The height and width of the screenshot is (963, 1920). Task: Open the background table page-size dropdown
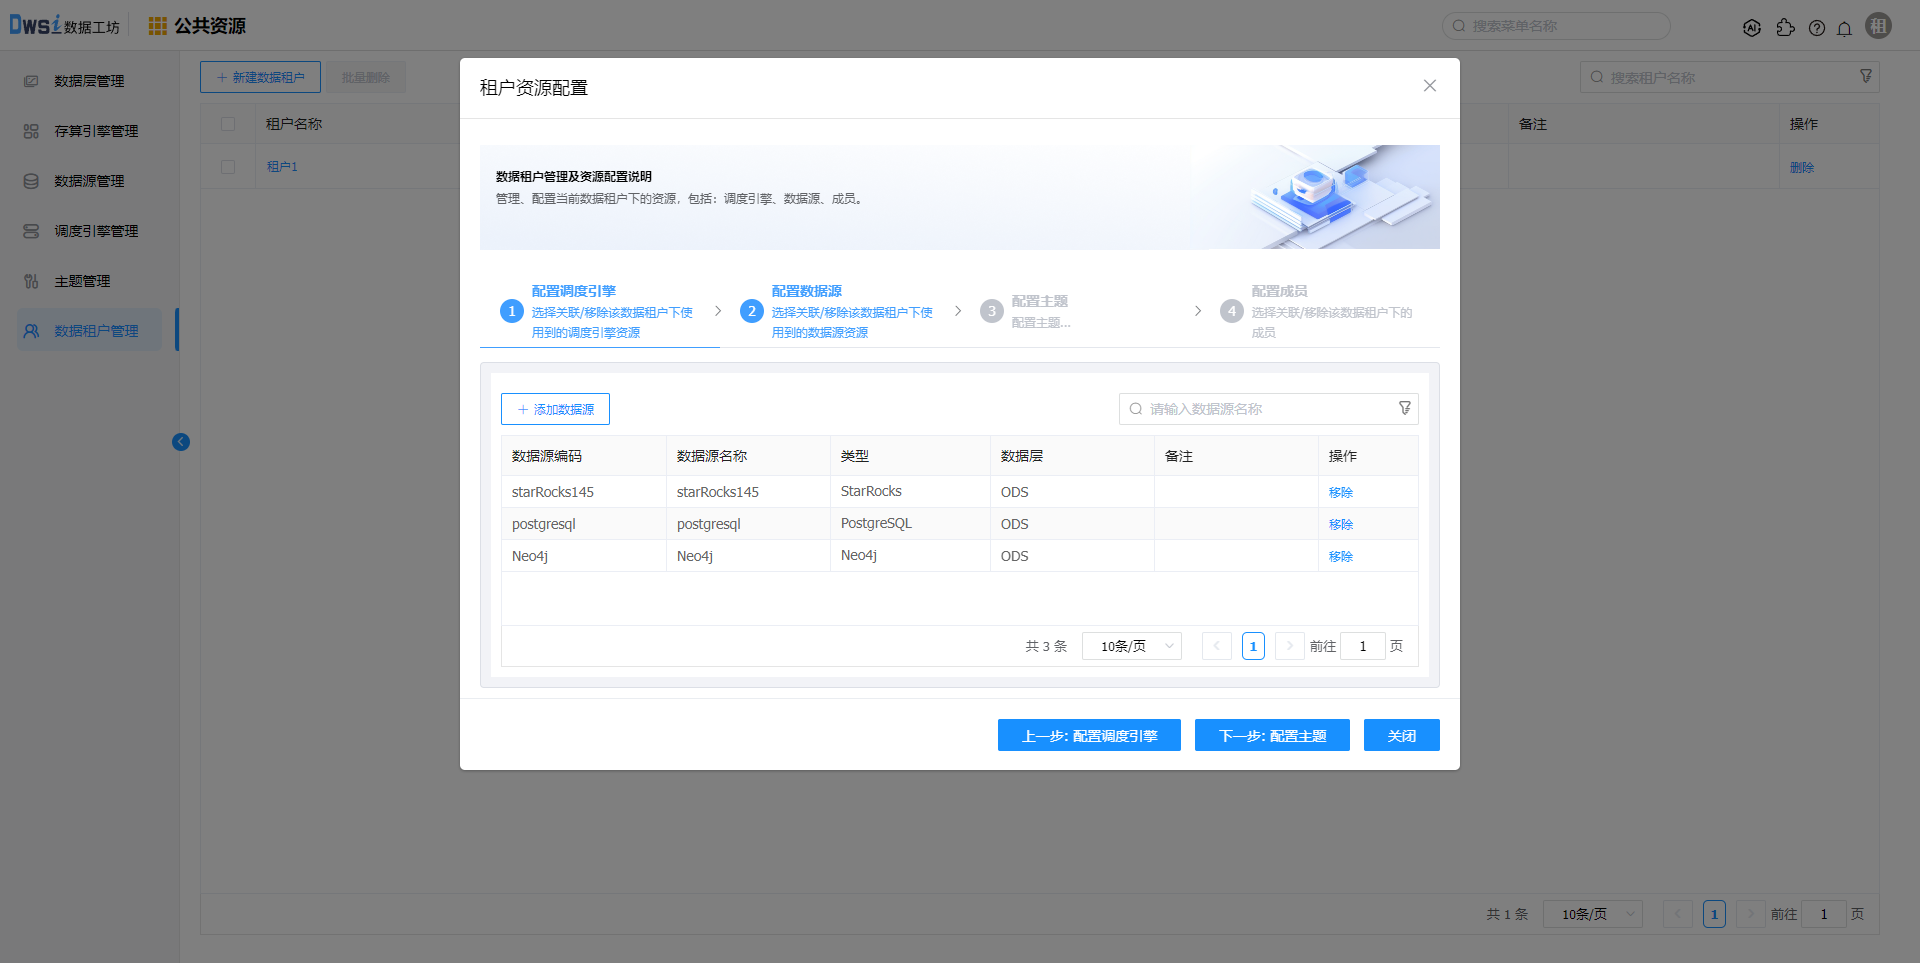click(x=1593, y=914)
